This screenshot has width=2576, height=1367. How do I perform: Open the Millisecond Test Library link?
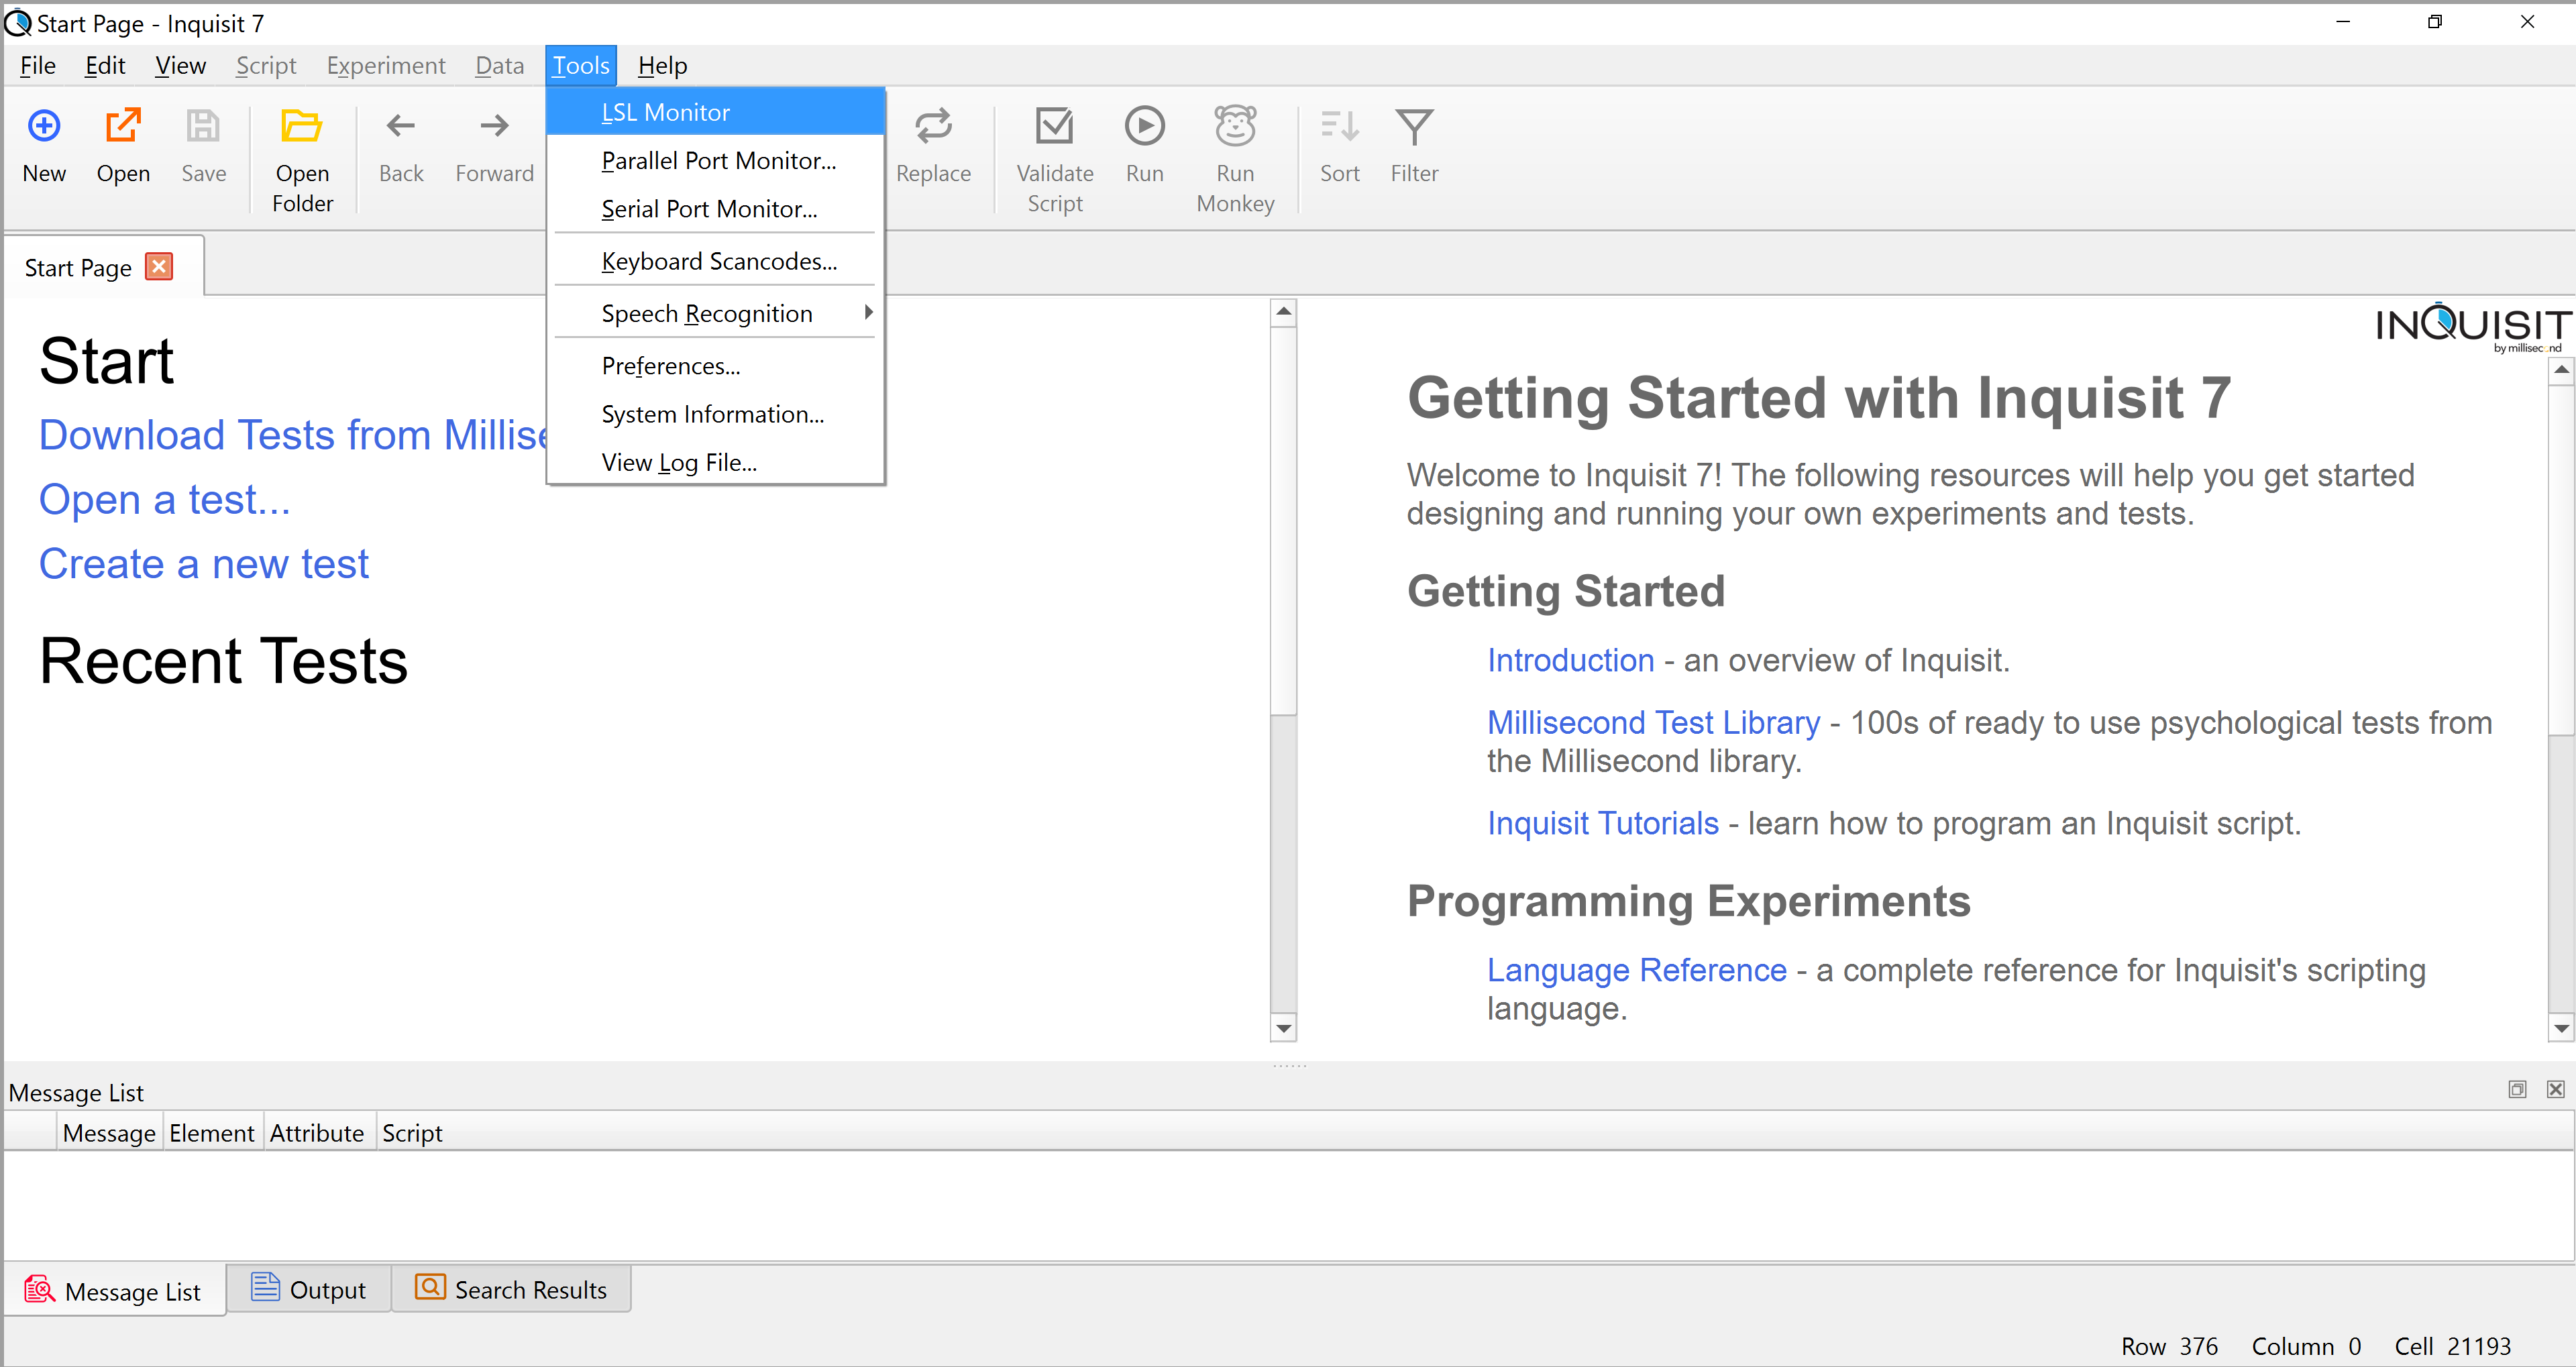(1653, 722)
